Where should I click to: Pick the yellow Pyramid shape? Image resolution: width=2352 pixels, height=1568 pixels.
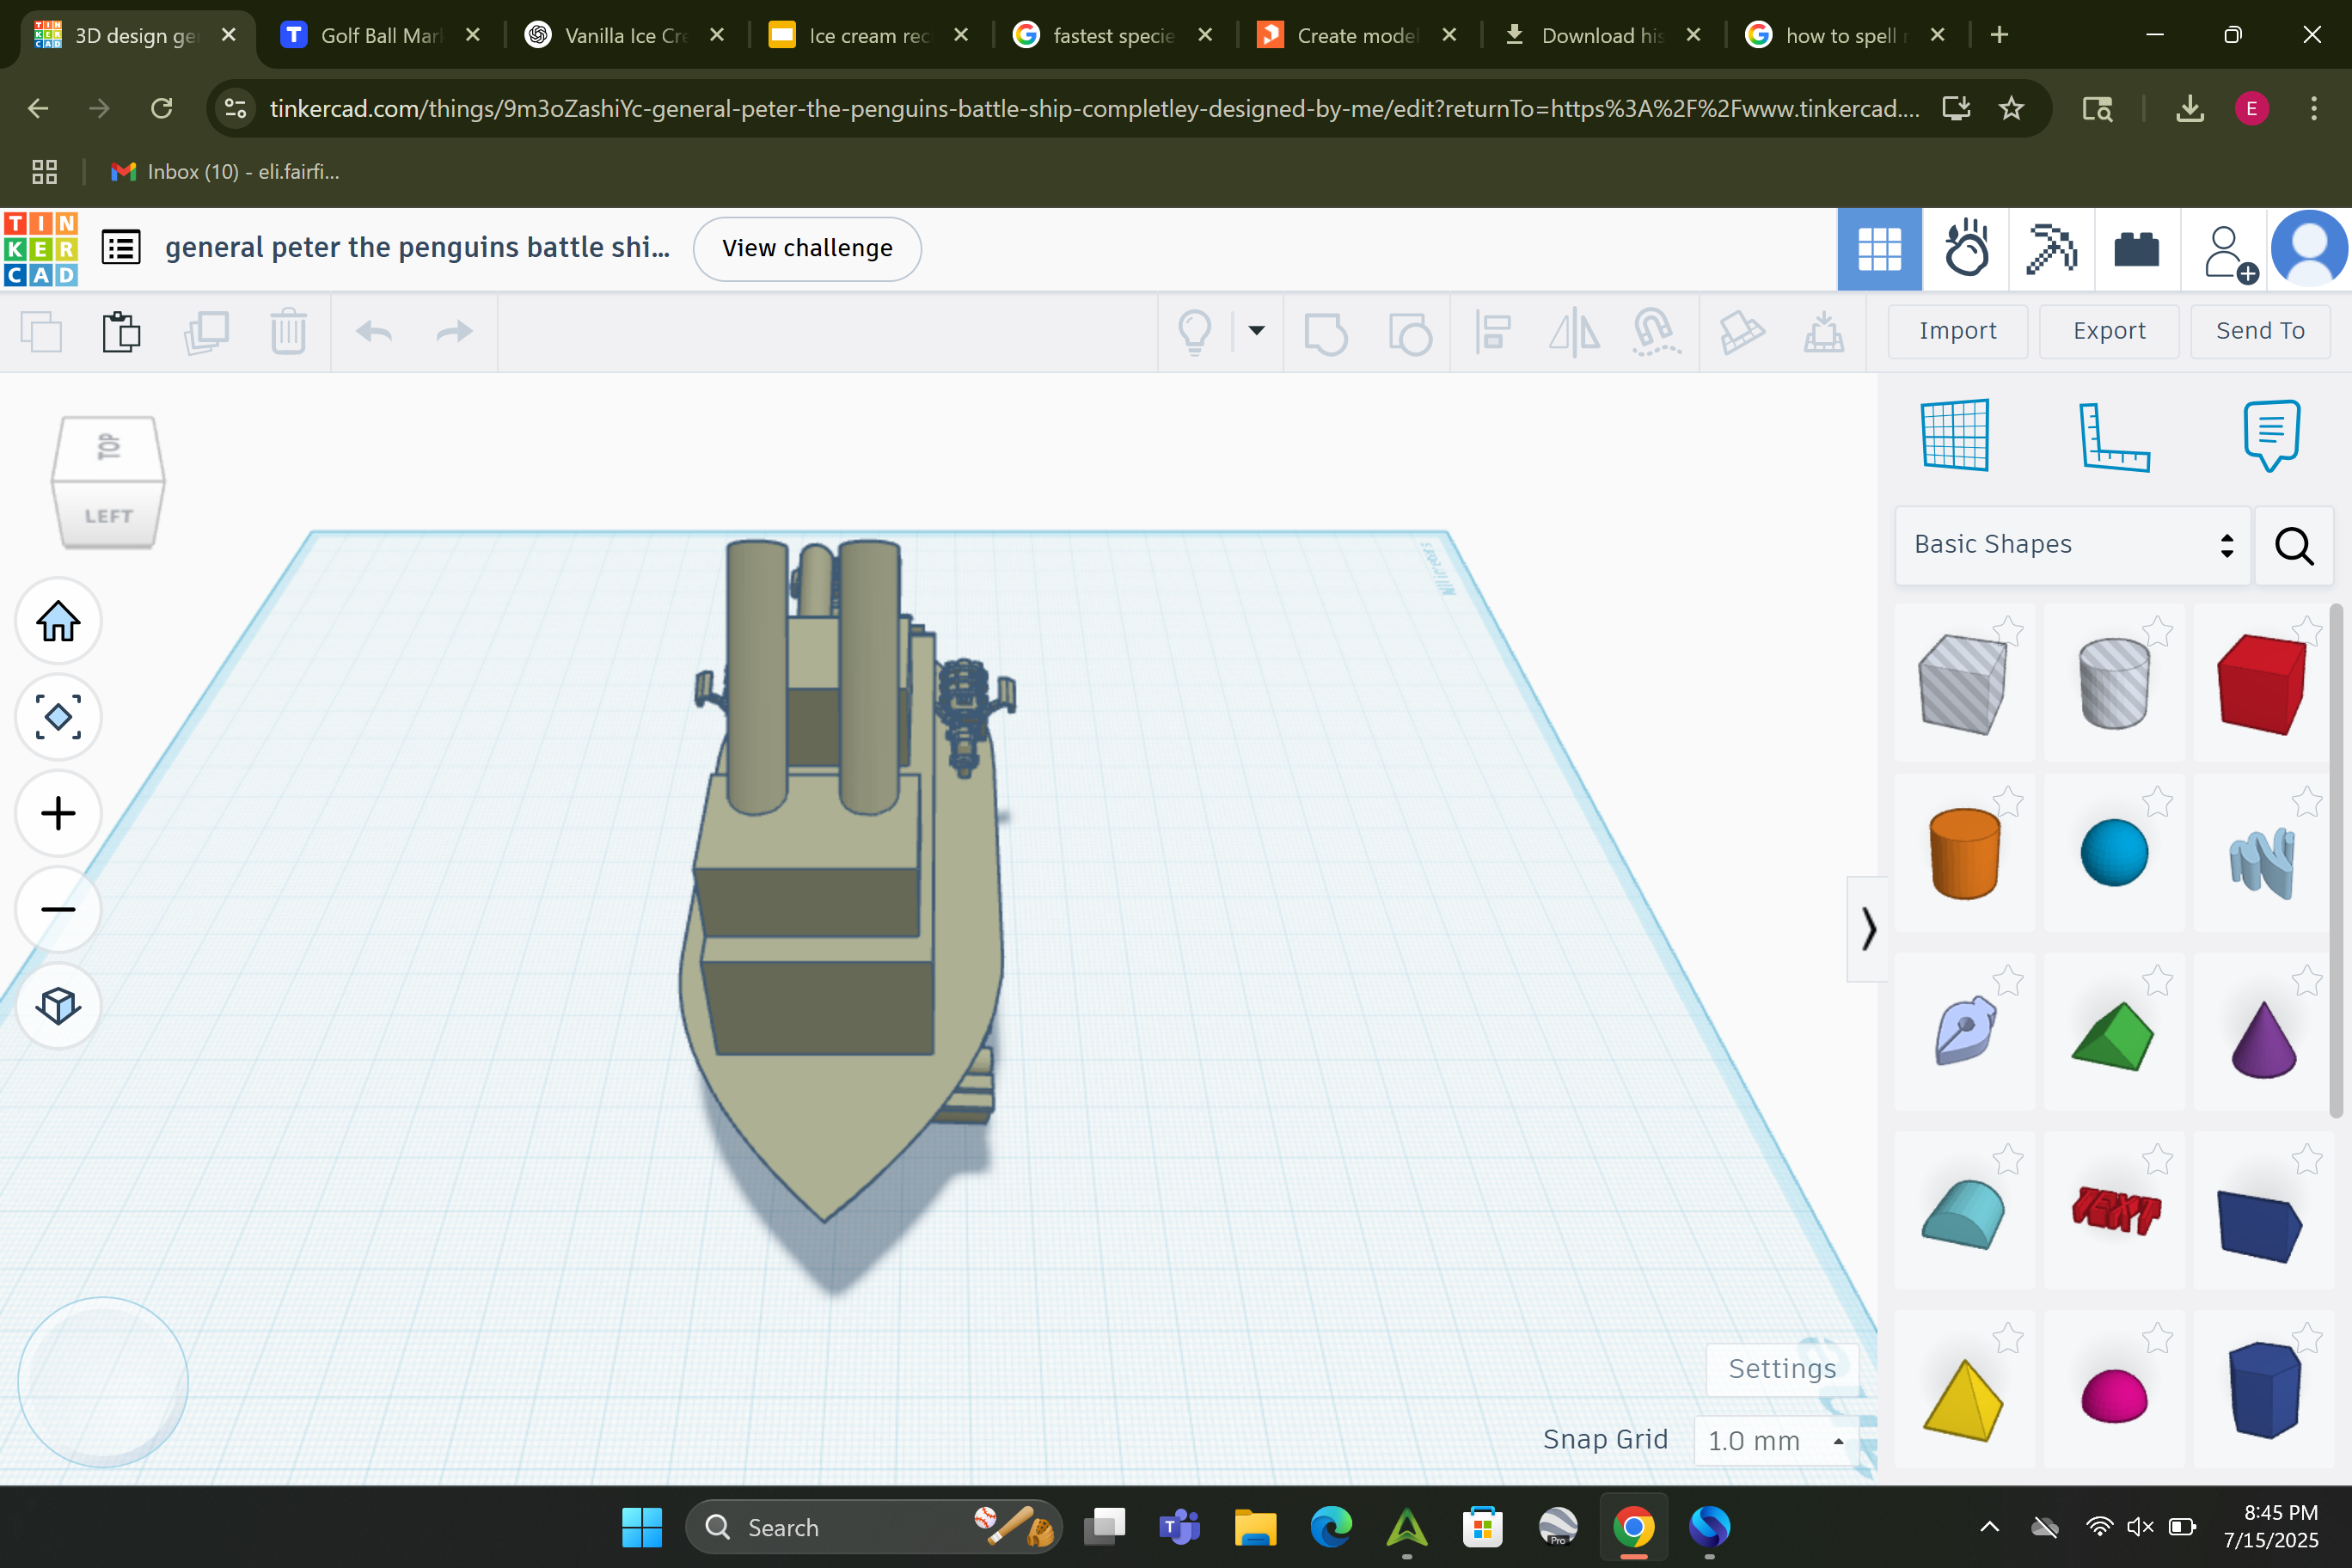pos(1963,1400)
